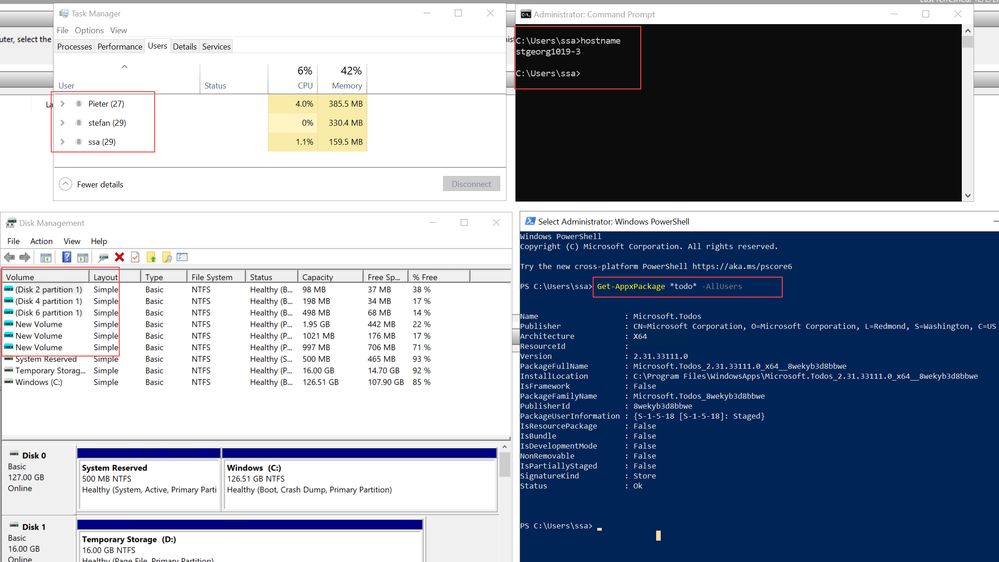Switch to the Performance tab
Image resolution: width=999 pixels, height=562 pixels.
(120, 47)
